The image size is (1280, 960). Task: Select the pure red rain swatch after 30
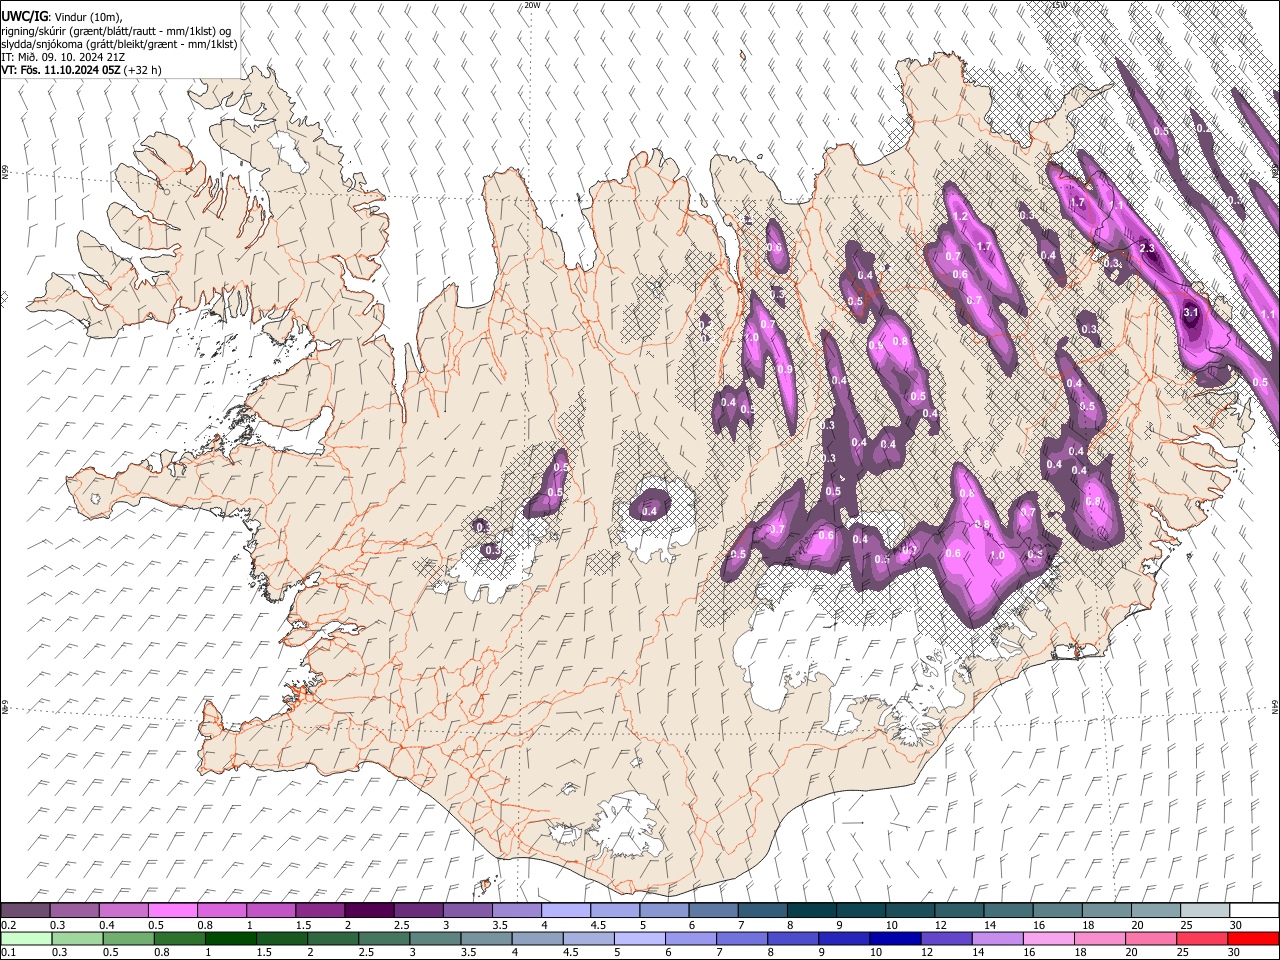tap(1254, 939)
